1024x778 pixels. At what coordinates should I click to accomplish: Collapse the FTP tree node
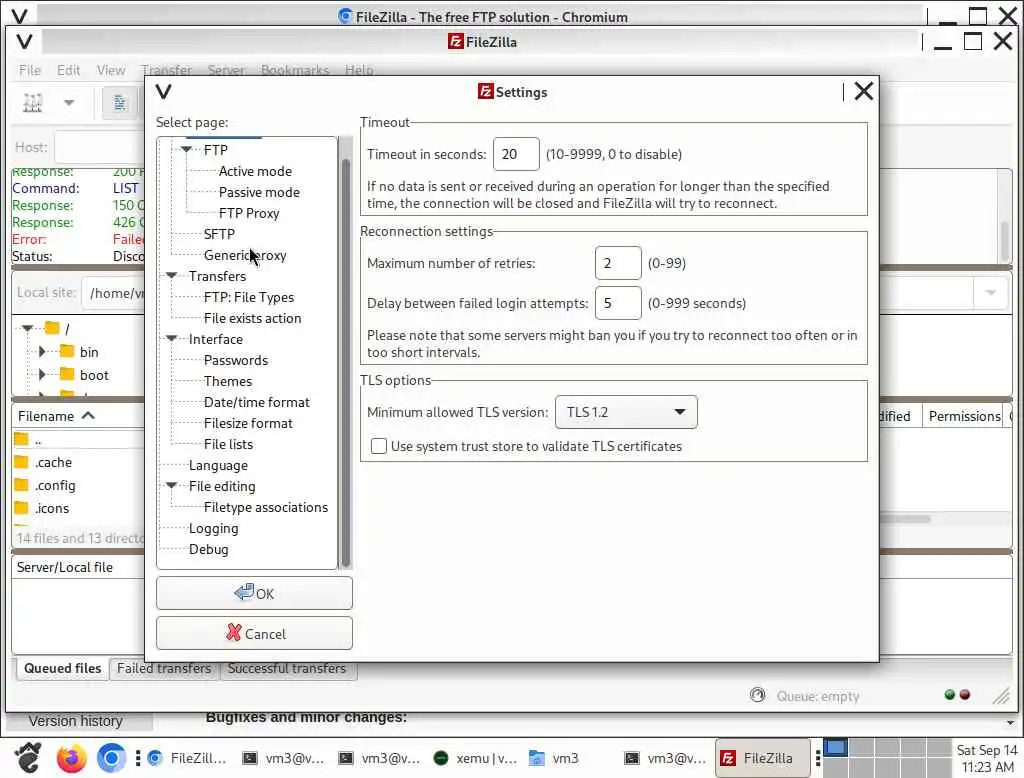click(186, 150)
